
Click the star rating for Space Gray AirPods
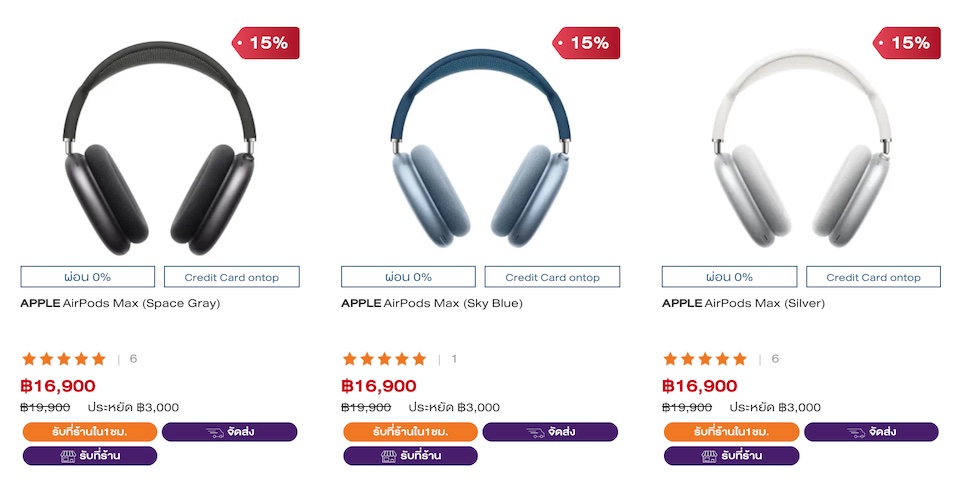coord(64,359)
